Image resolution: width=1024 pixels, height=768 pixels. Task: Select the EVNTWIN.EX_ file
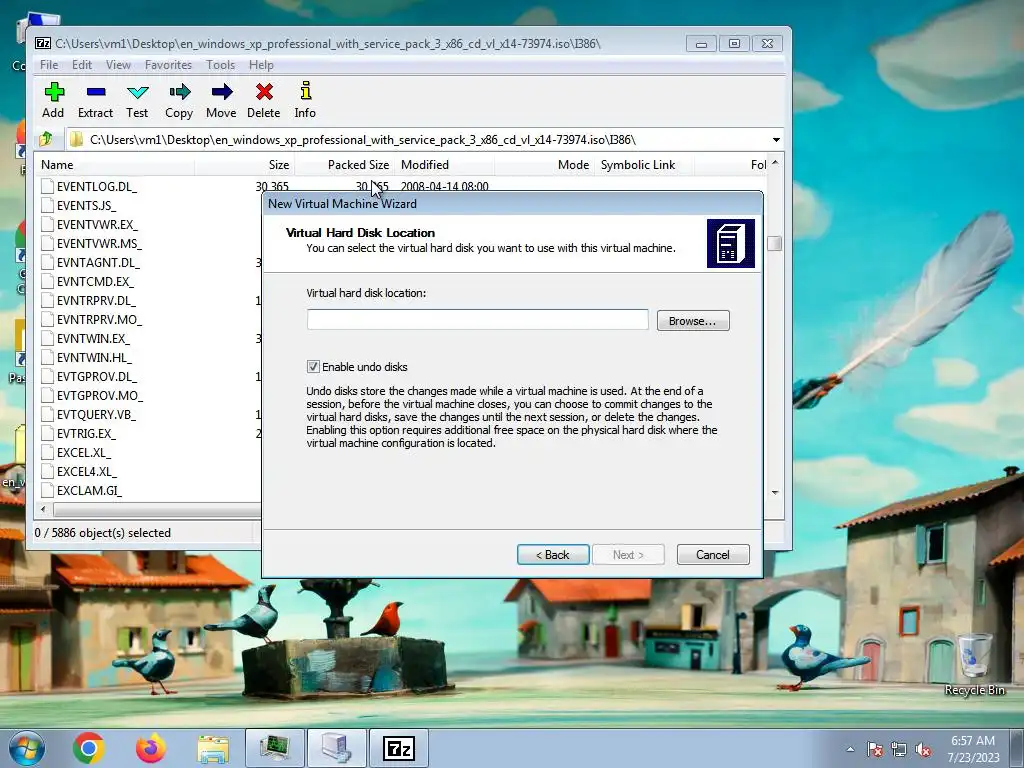pos(93,338)
